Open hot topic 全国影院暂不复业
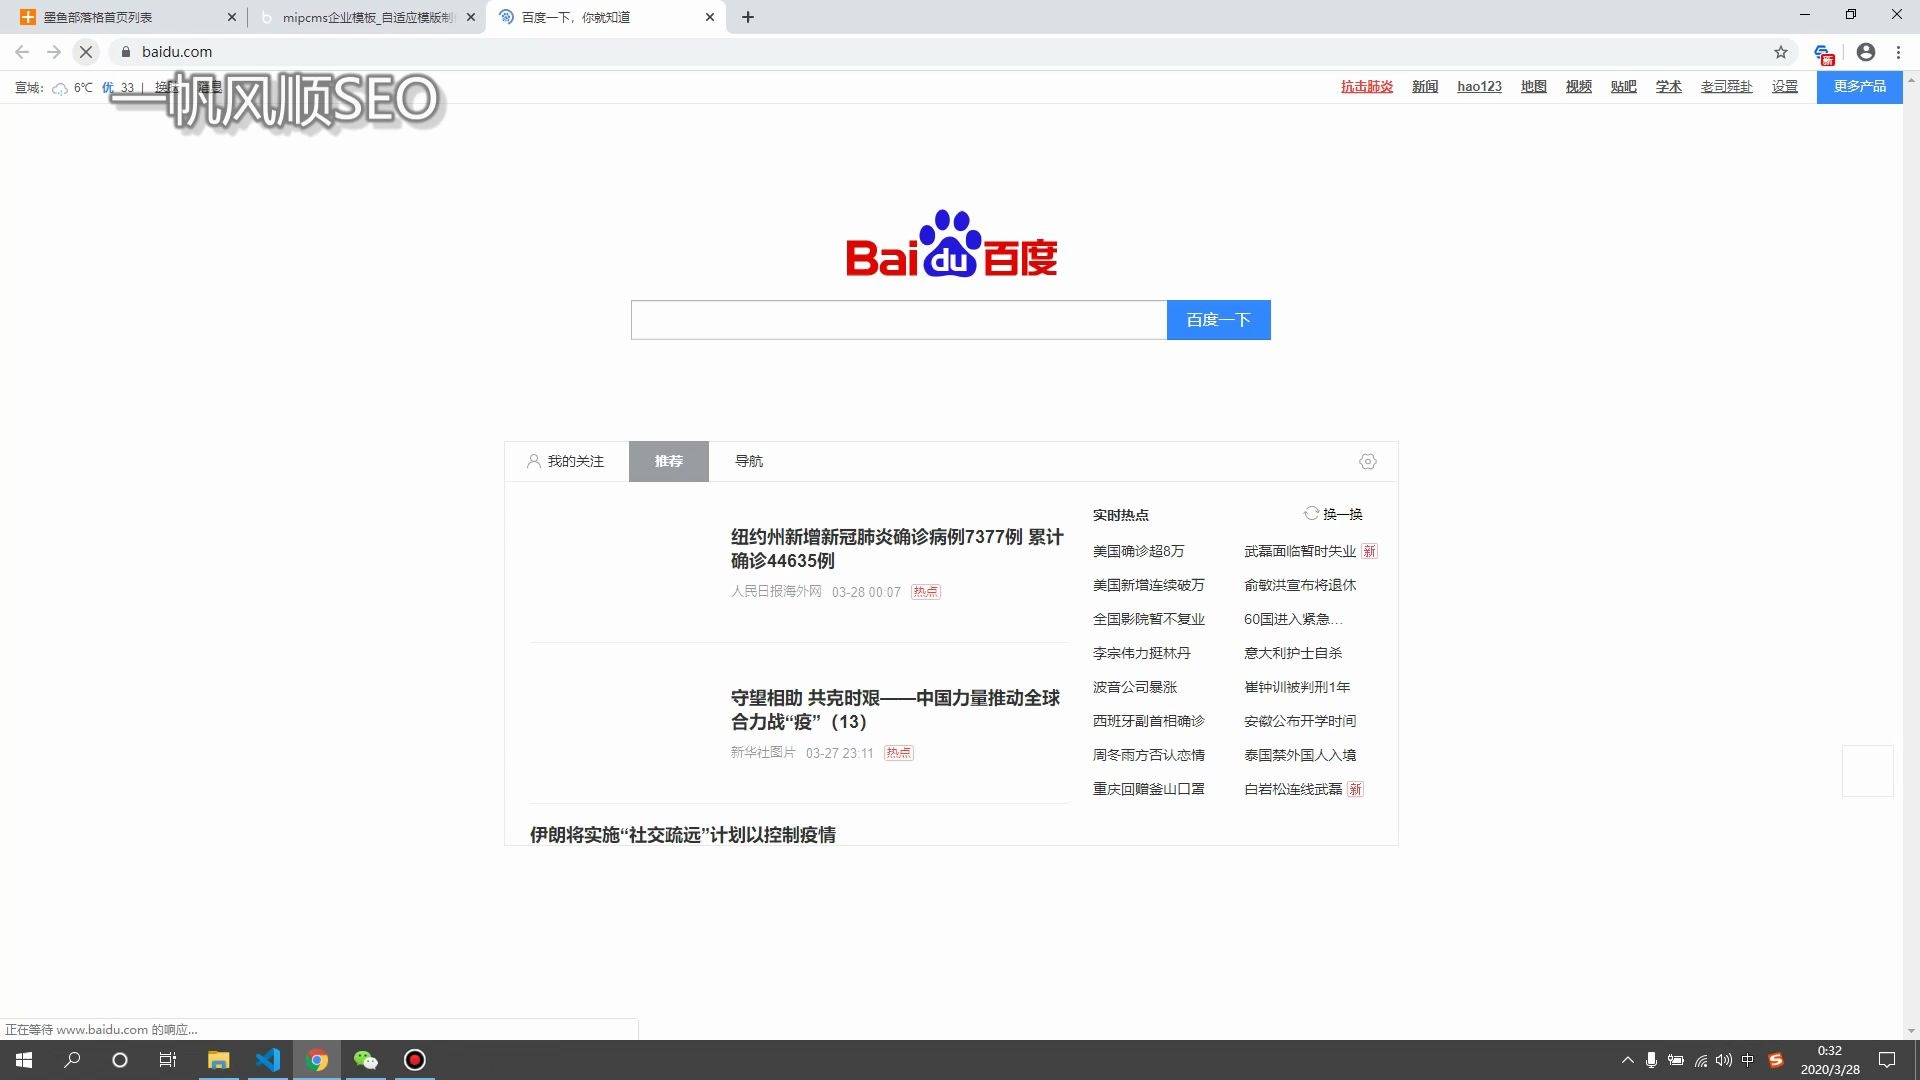Viewport: 1920px width, 1080px height. coord(1148,619)
